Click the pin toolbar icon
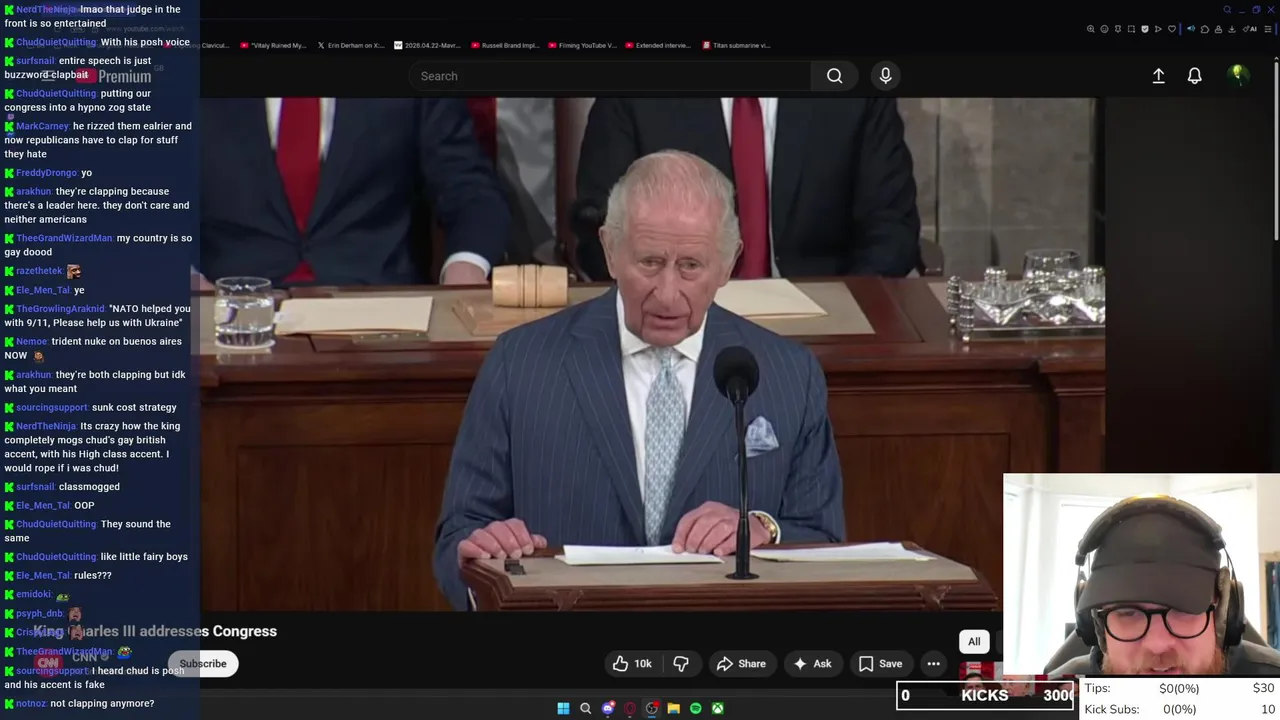 [1118, 29]
